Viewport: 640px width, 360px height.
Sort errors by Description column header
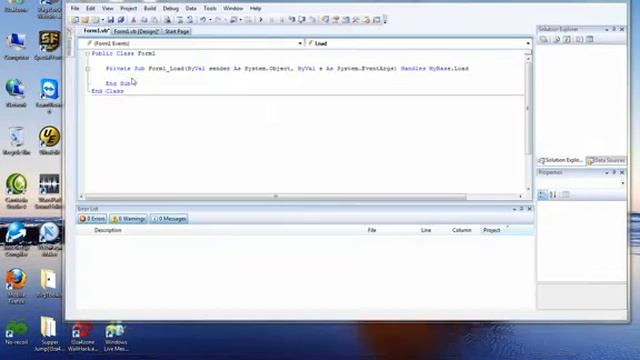click(108, 230)
